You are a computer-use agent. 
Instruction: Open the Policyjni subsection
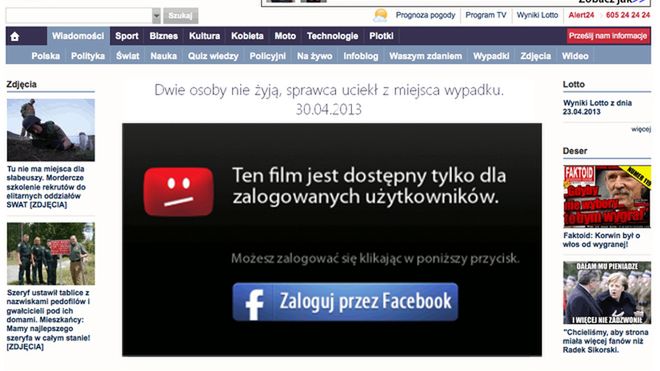click(x=268, y=56)
